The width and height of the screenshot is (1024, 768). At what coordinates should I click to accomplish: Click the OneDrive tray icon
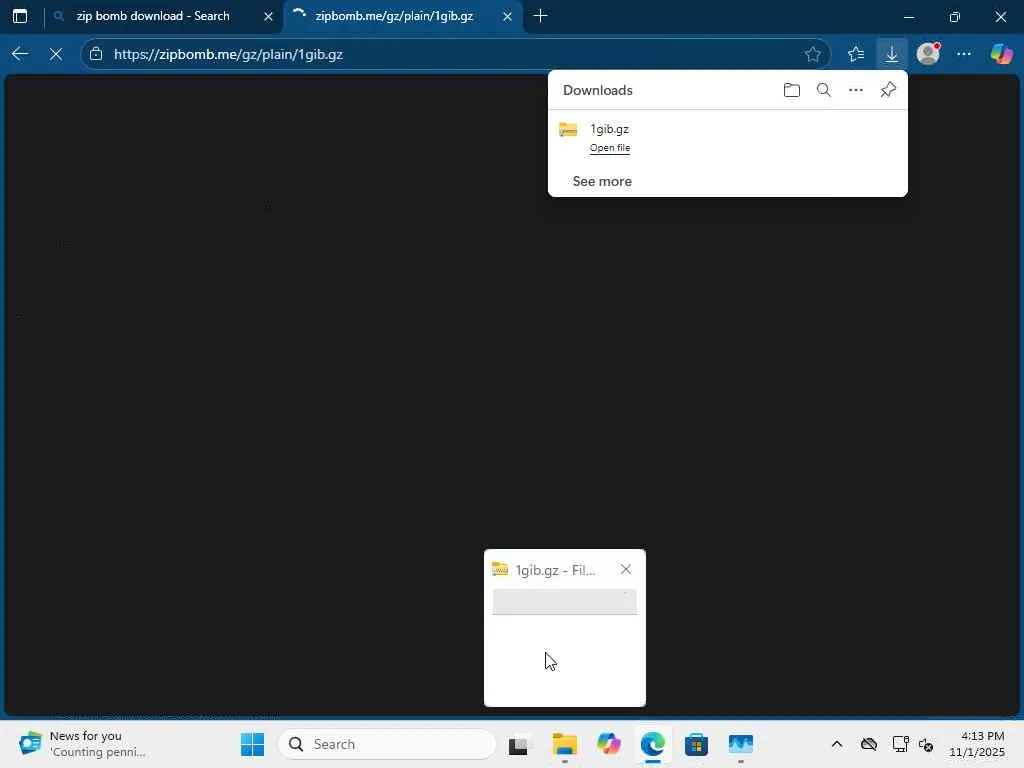coord(869,744)
